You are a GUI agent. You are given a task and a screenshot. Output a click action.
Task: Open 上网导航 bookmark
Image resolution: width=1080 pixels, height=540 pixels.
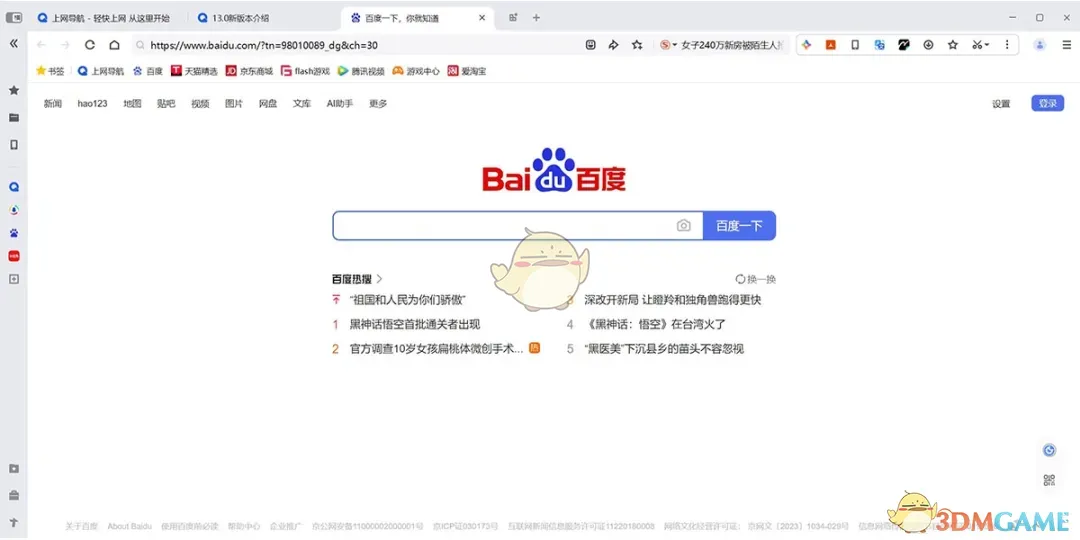coord(101,70)
